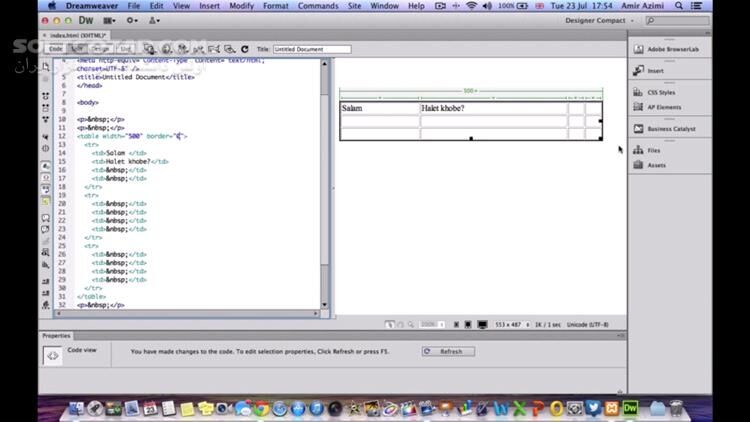Click the Title input field

pyautogui.click(x=311, y=48)
